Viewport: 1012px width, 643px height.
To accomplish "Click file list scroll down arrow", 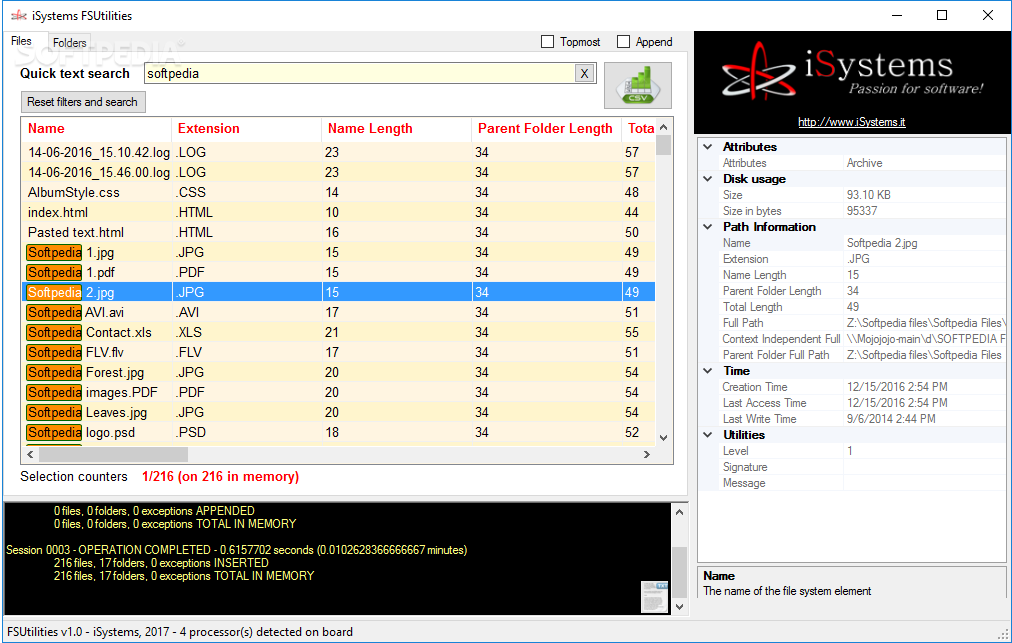I will [x=663, y=437].
